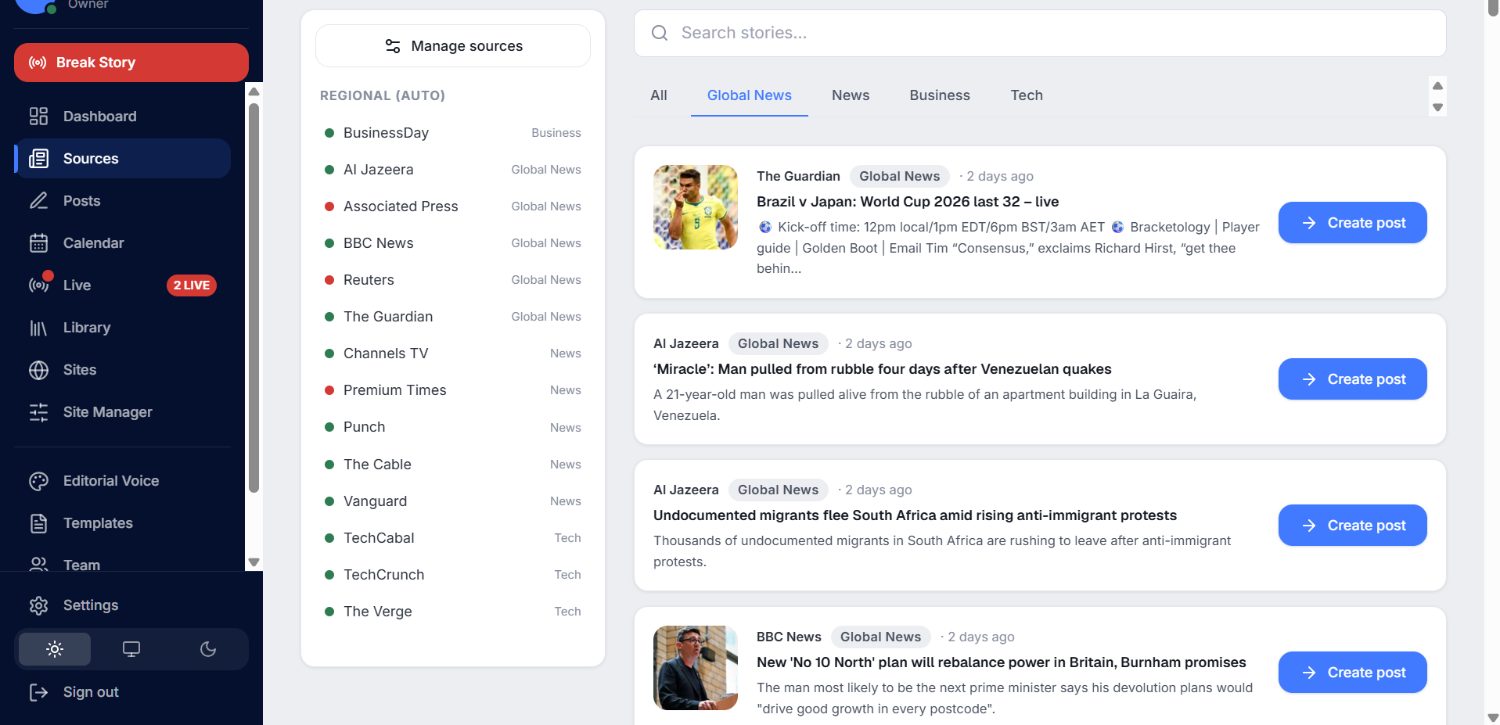Screen dimensions: 1500x725
Task: Click the 2 LIVE badge
Action: [191, 285]
